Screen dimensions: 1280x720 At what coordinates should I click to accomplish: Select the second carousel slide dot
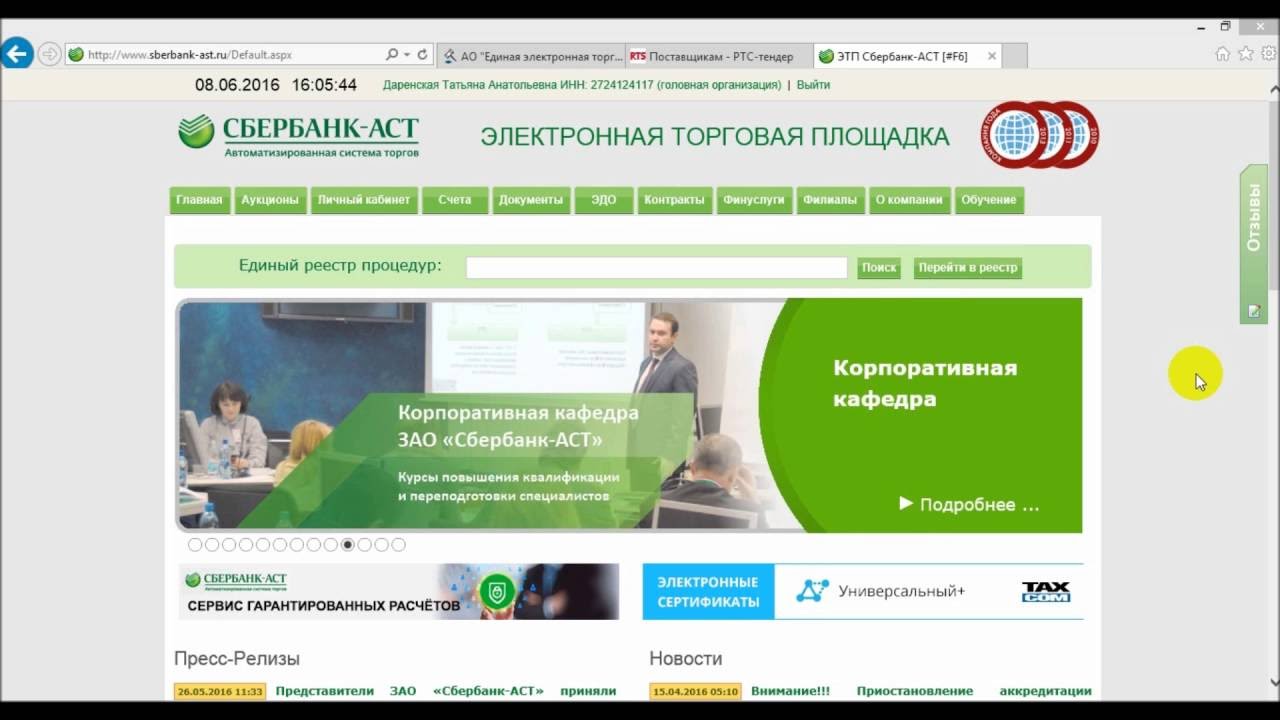coord(212,545)
